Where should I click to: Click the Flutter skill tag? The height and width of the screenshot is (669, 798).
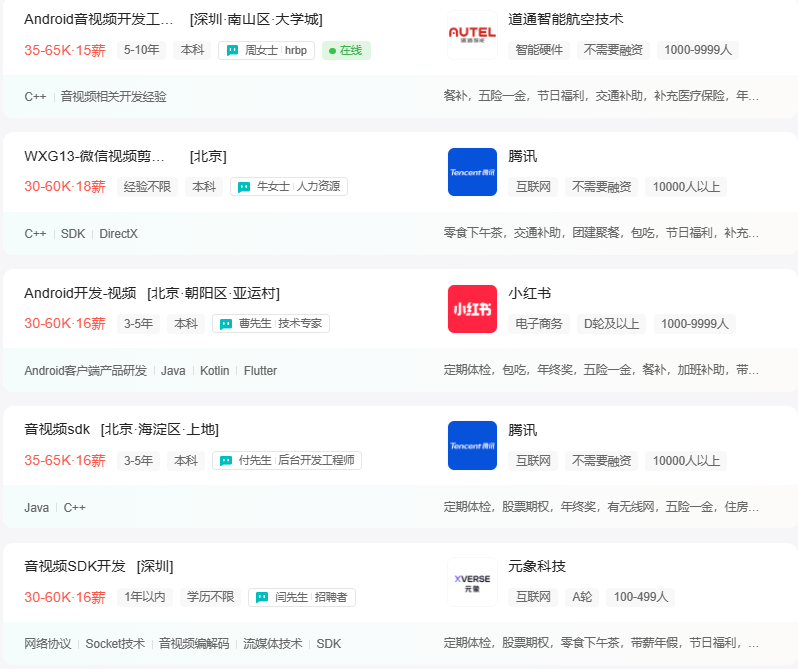(260, 371)
